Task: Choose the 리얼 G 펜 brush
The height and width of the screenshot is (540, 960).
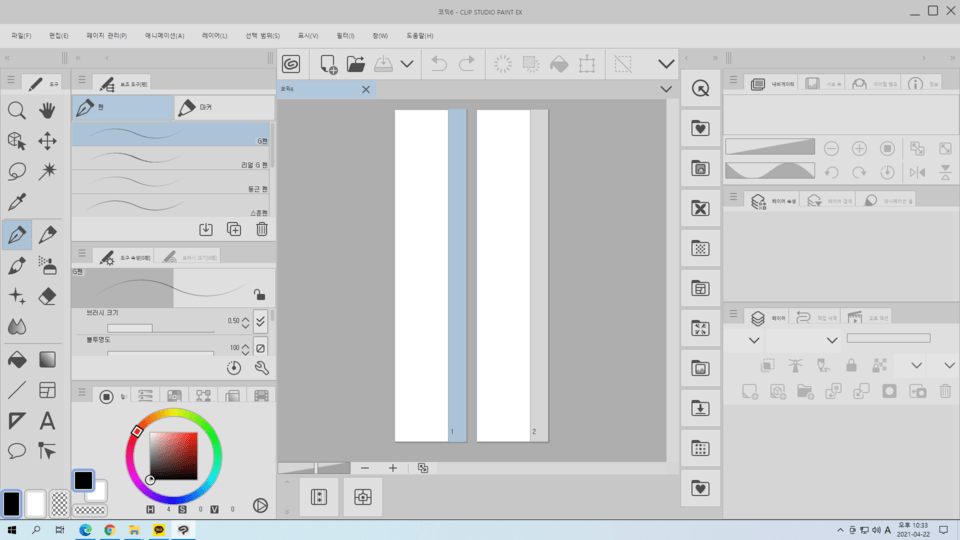Action: 171,159
